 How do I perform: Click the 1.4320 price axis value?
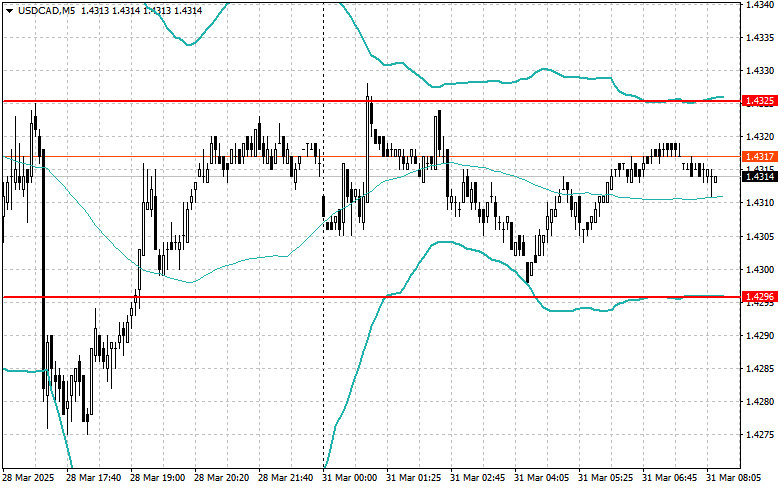760,136
